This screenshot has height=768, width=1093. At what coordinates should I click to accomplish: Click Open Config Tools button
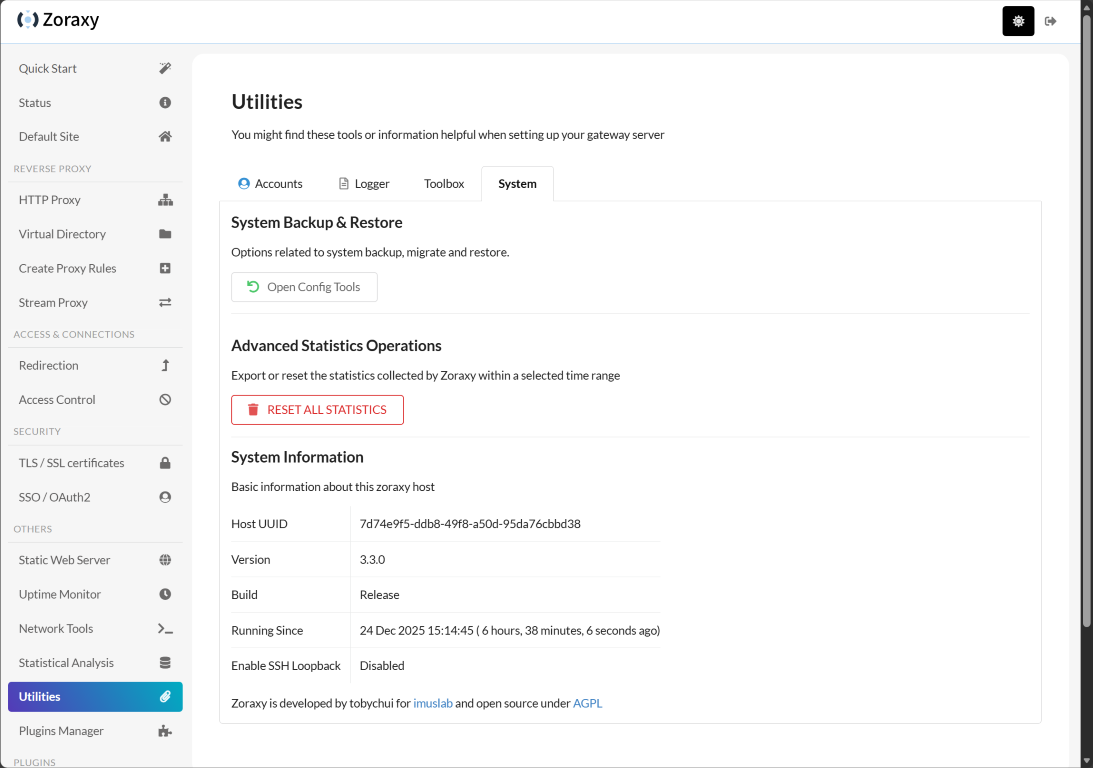(304, 287)
